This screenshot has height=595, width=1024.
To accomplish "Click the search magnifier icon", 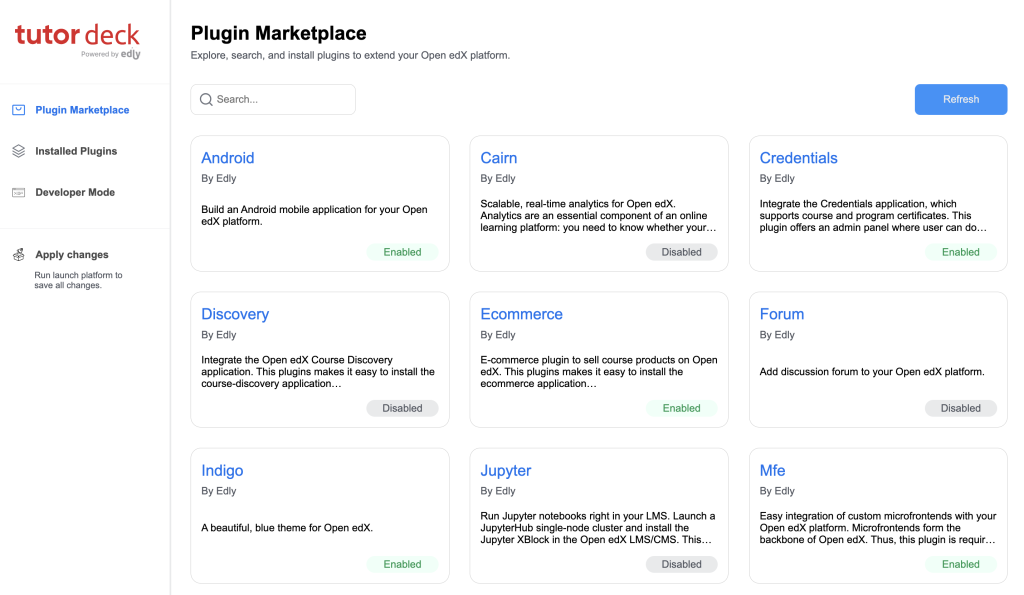I will (206, 100).
